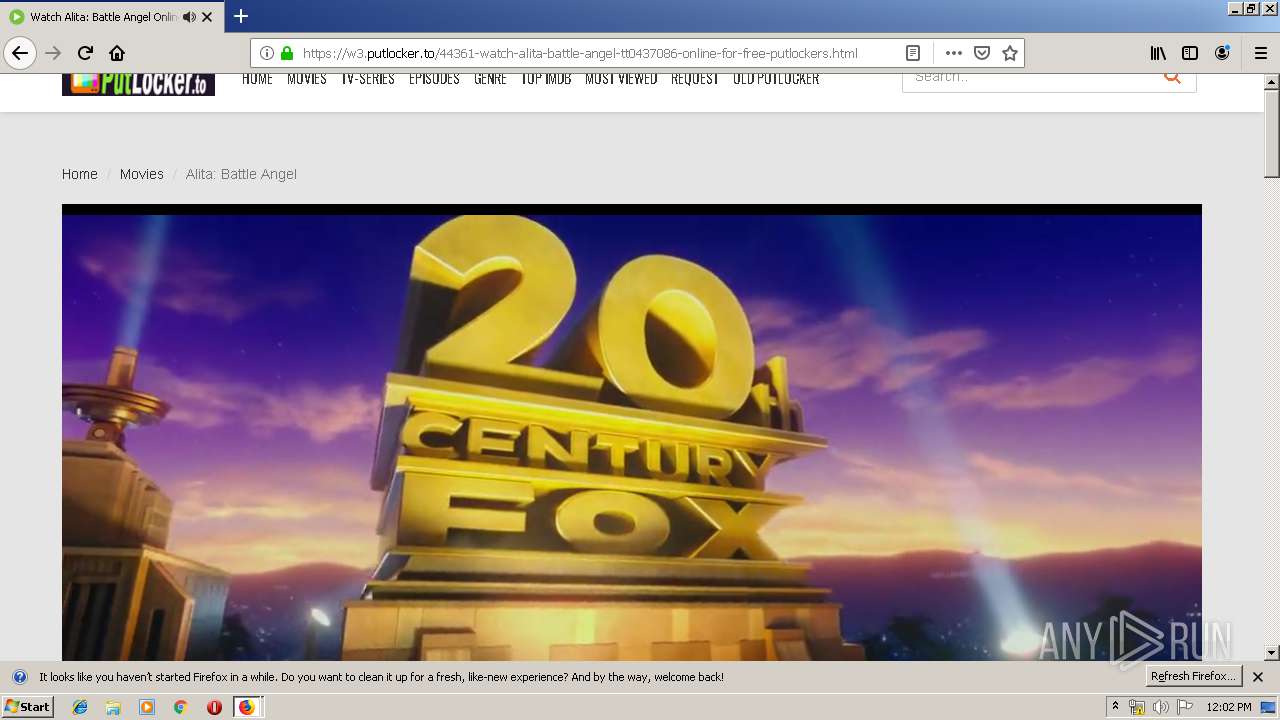Open page actions three-dot menu
Screen dimensions: 1280x720
(x=954, y=53)
